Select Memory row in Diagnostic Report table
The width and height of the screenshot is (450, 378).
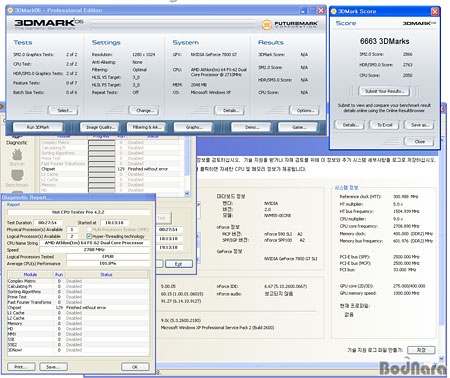(x=78, y=323)
